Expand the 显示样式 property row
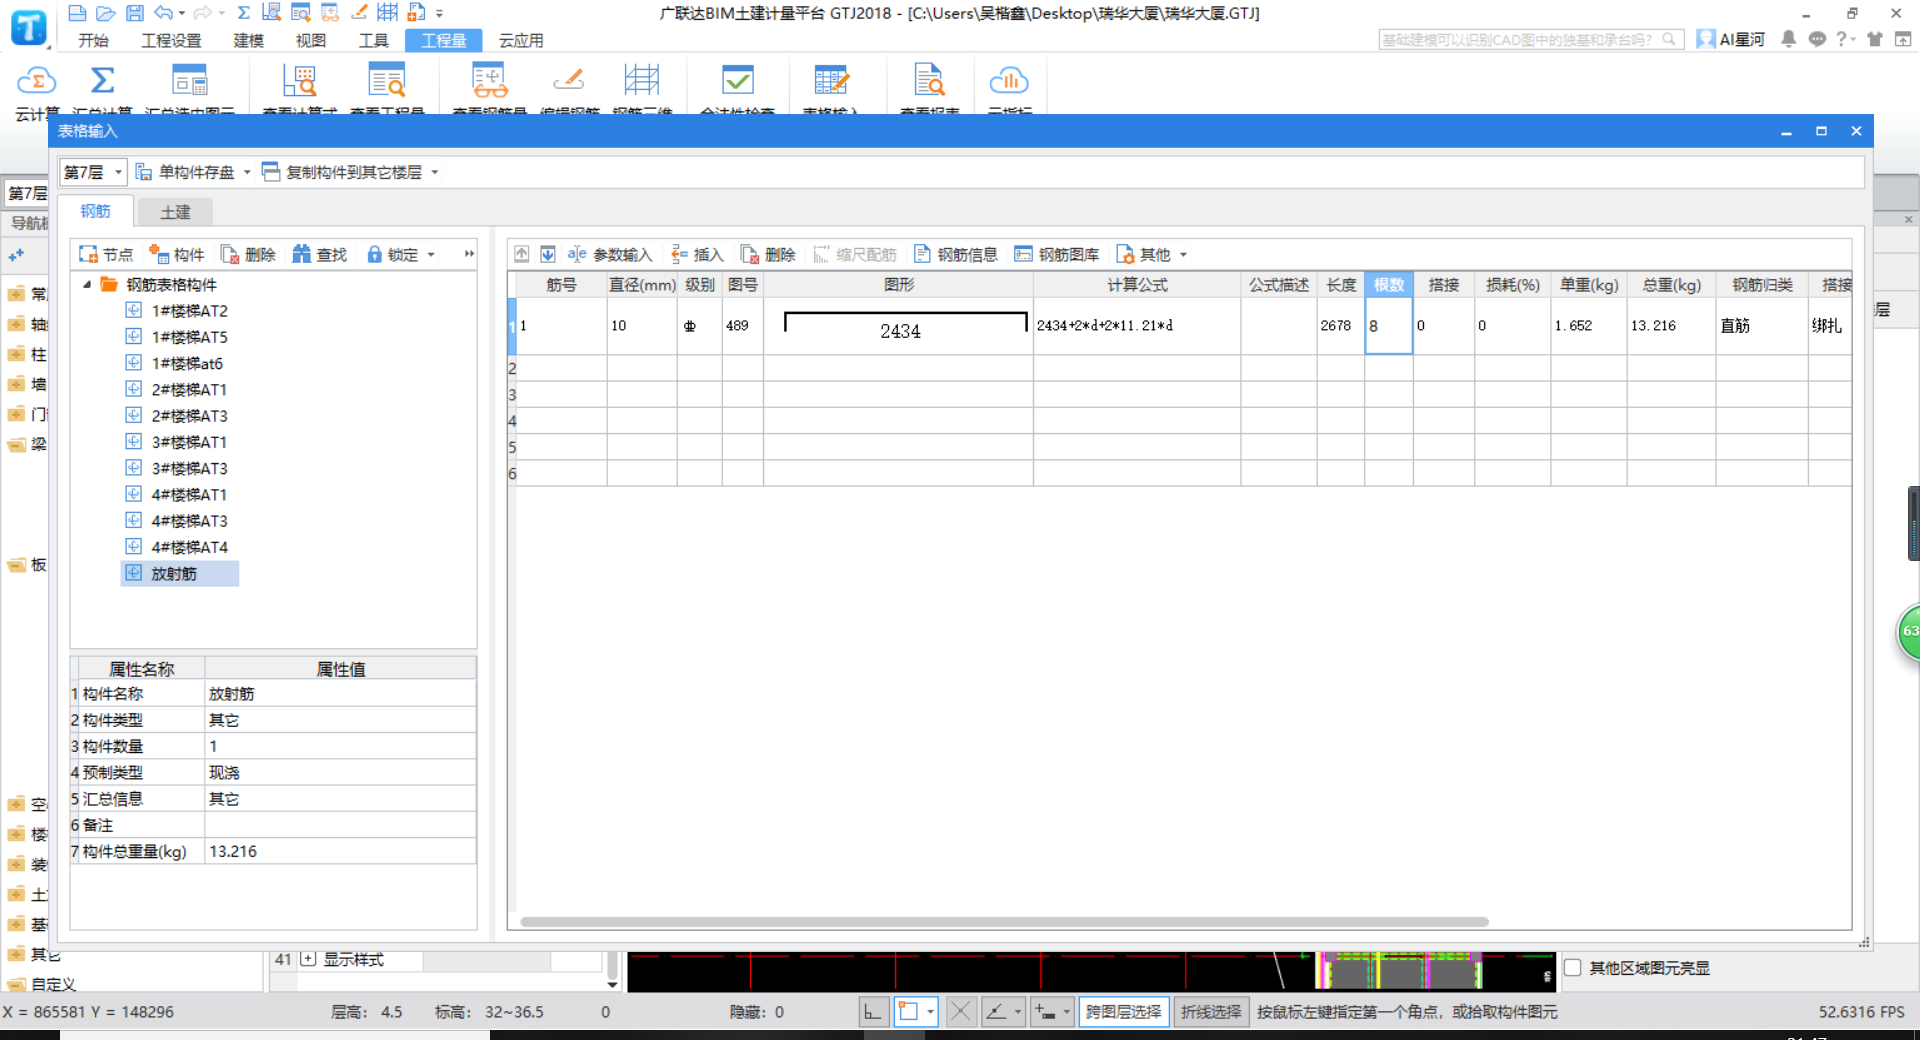 coord(308,959)
